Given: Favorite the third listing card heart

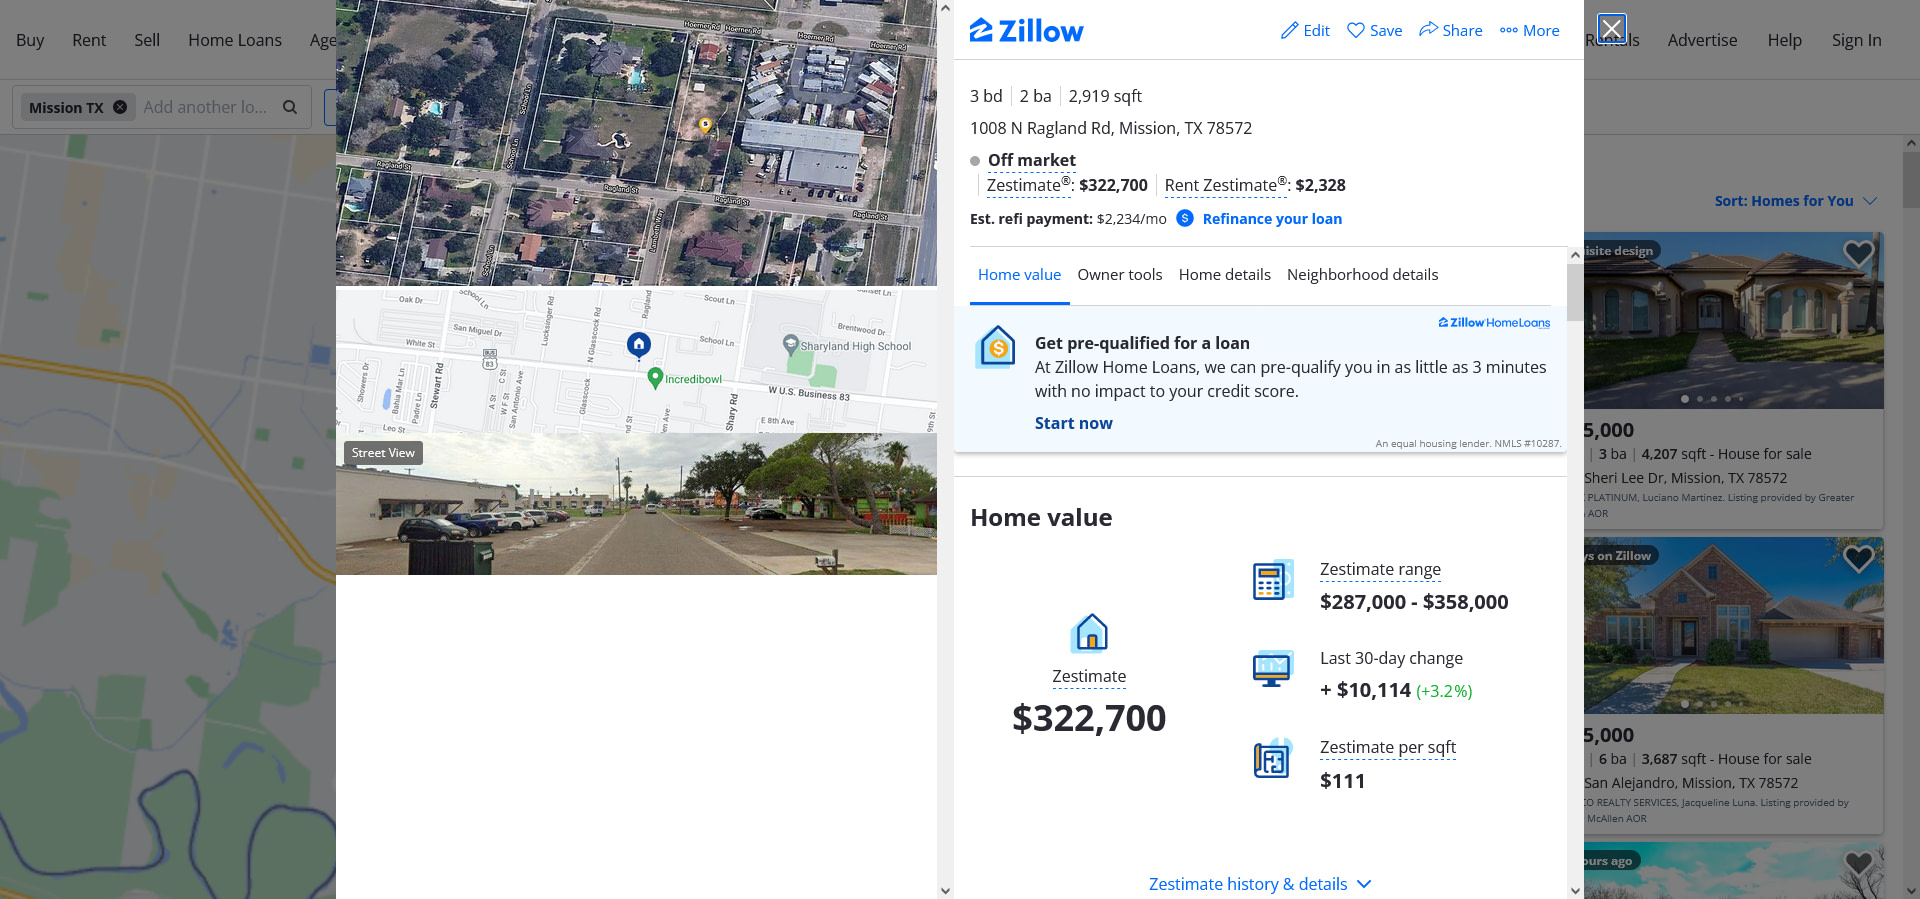Looking at the screenshot, I should coord(1858,863).
